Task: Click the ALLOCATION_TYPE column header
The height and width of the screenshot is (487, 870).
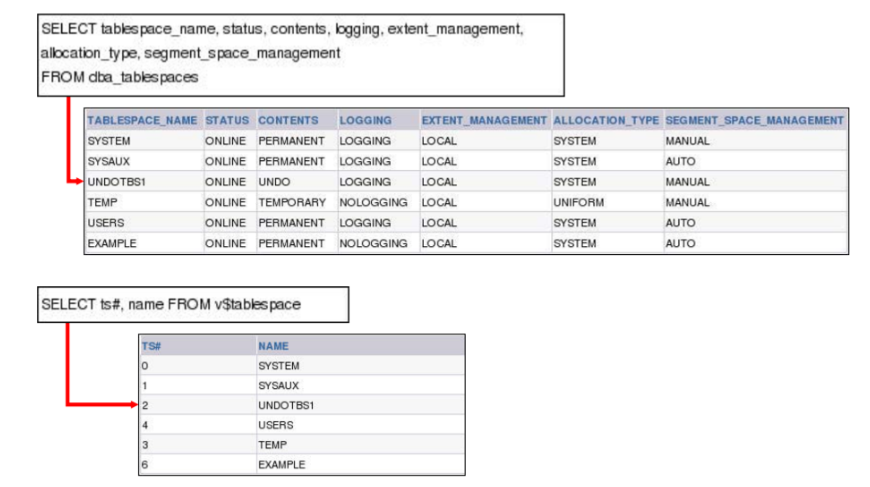Action: pos(606,120)
